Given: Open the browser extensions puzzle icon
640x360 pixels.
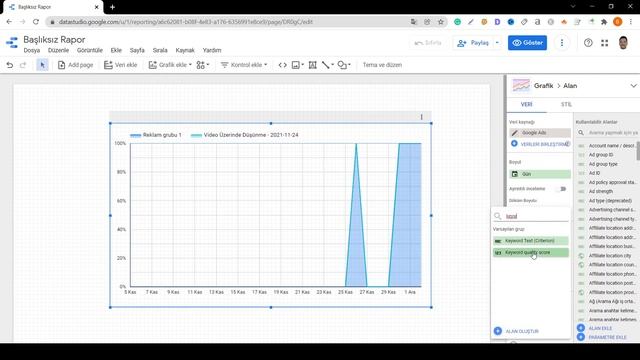Looking at the screenshot, I should [604, 22].
